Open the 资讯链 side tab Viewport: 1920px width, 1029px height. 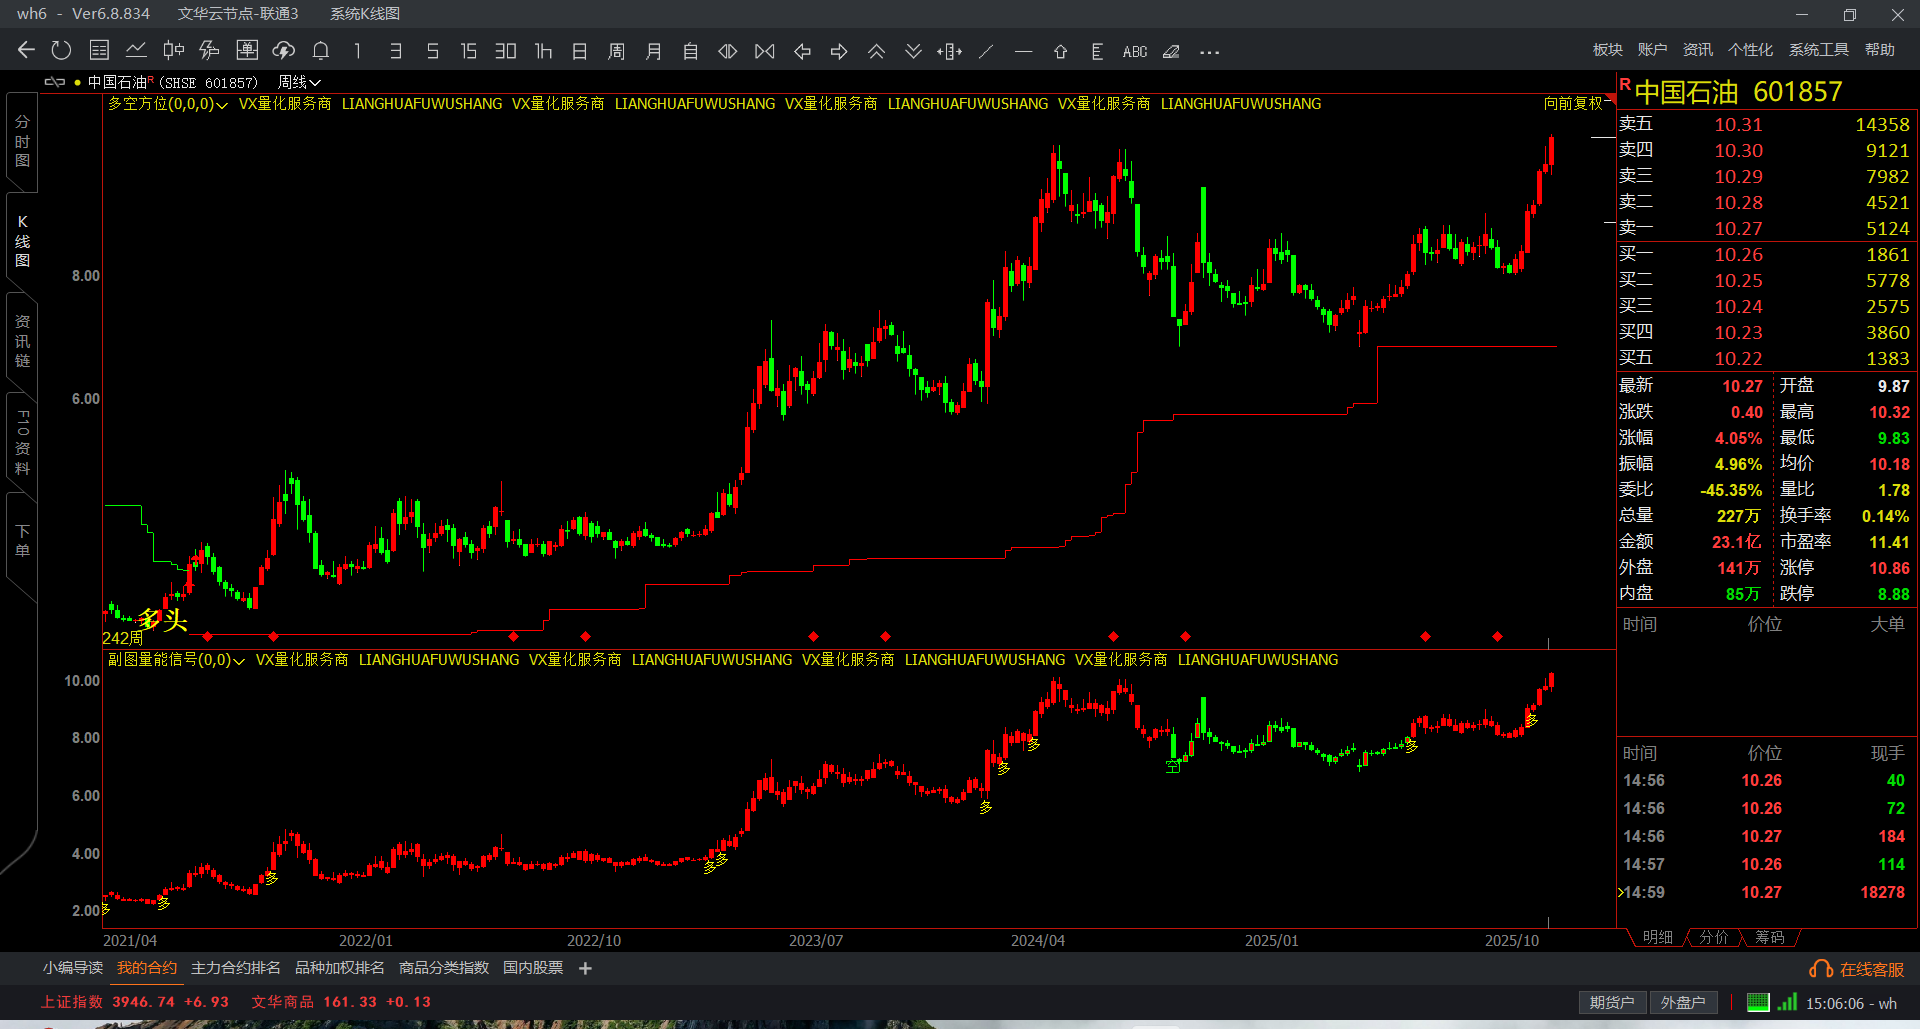tap(22, 341)
